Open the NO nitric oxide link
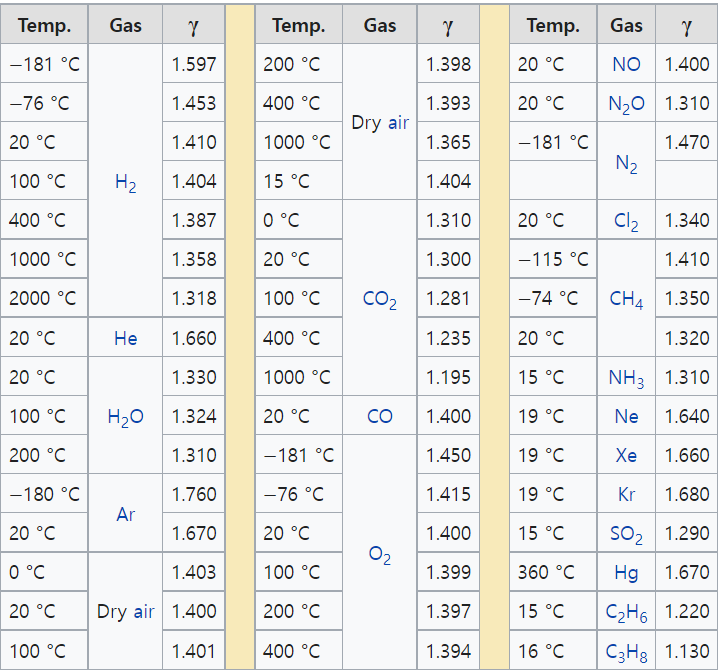718x671 pixels. (626, 64)
